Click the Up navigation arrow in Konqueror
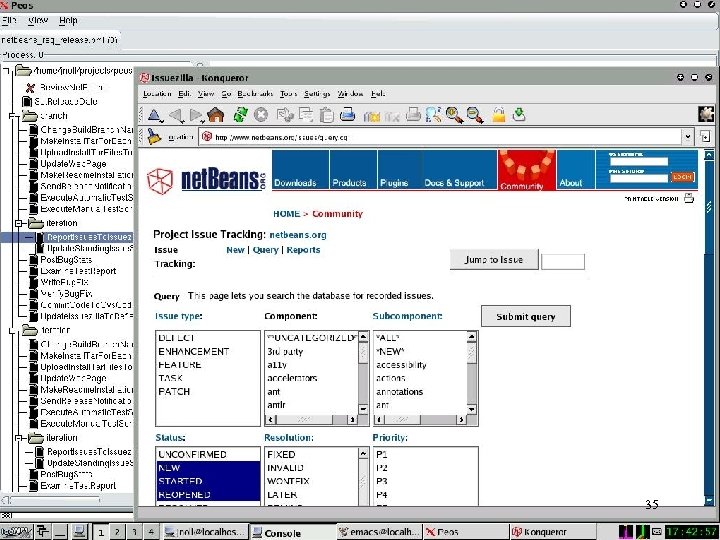Screen dimensions: 720x540 [154, 115]
